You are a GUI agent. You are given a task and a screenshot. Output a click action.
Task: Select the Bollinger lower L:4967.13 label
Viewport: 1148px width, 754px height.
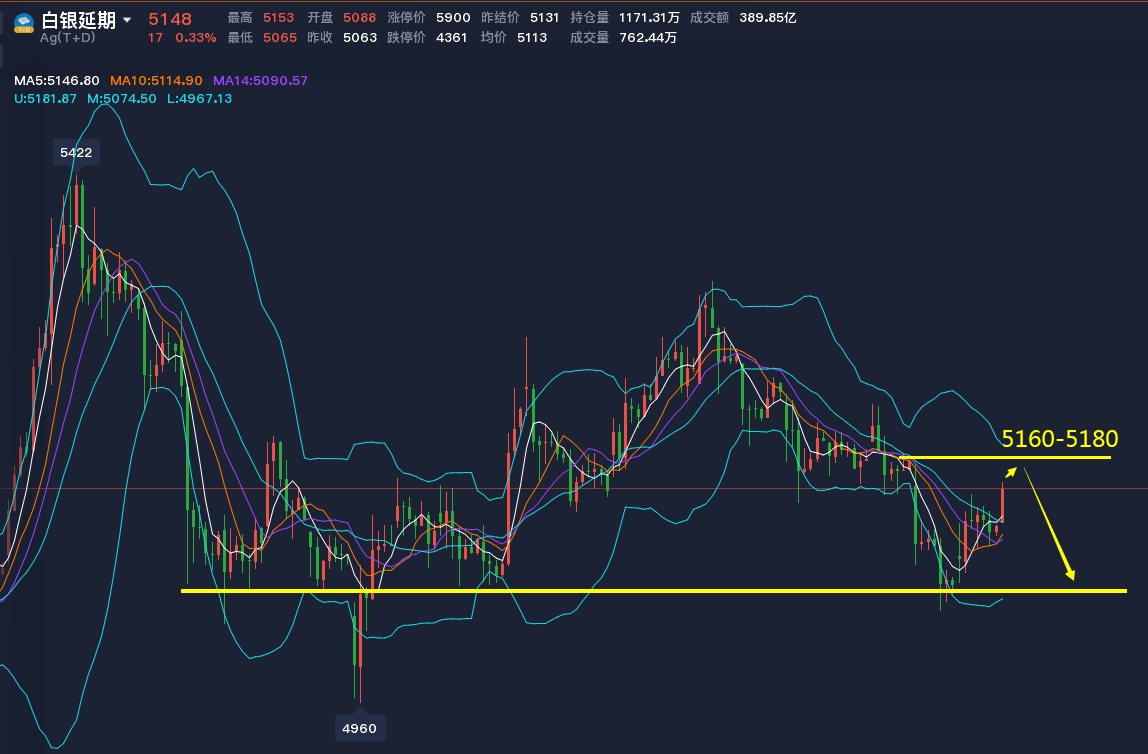pos(199,98)
